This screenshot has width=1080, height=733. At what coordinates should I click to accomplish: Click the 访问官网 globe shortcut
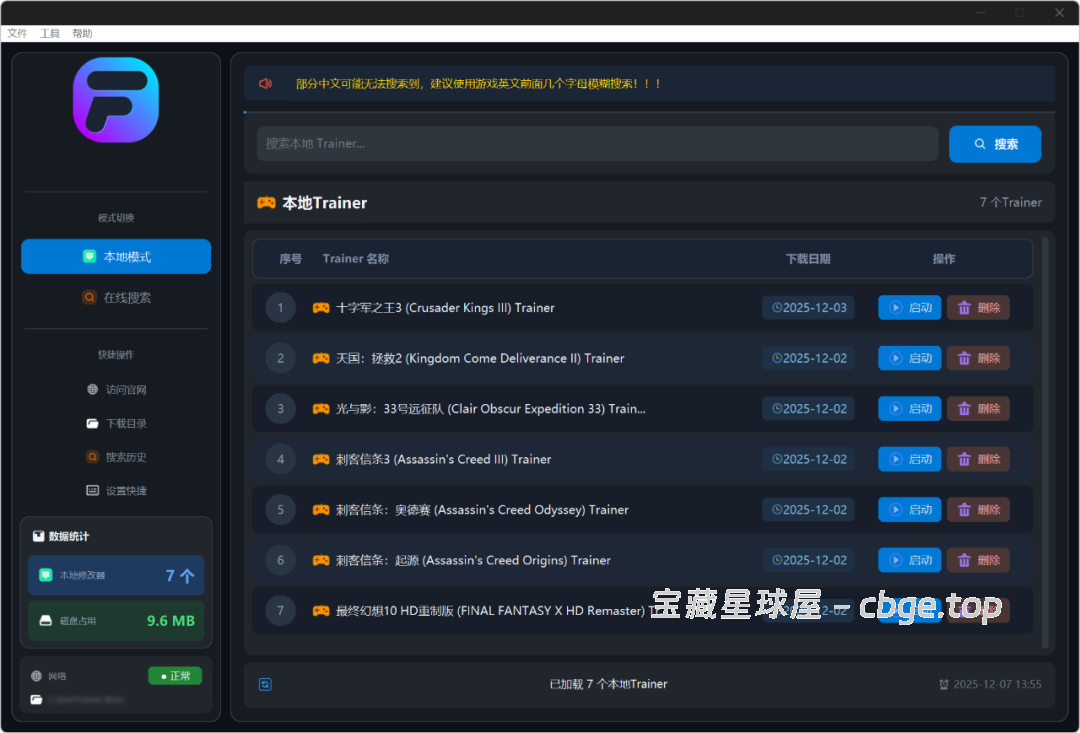(116, 390)
